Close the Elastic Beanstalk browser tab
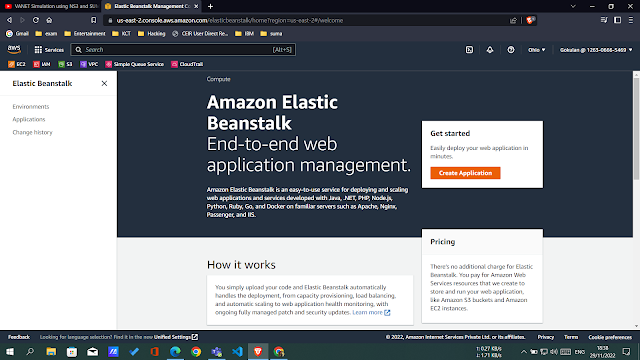The height and width of the screenshot is (360, 640). 196,6
